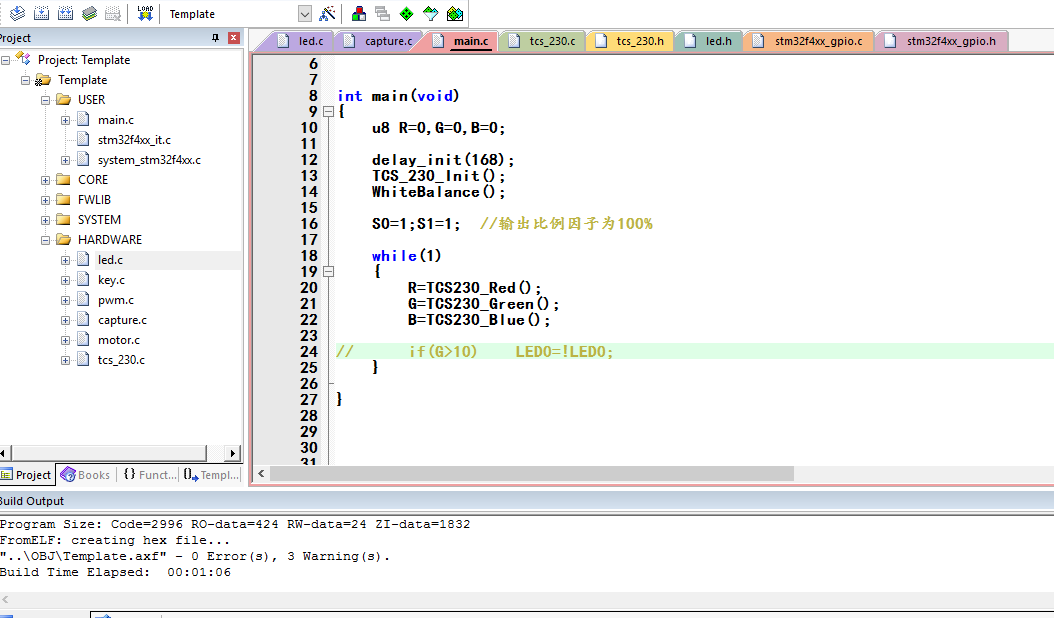Collapse main function fold marker at line 9
Screen dimensions: 1054x618
(x=328, y=112)
